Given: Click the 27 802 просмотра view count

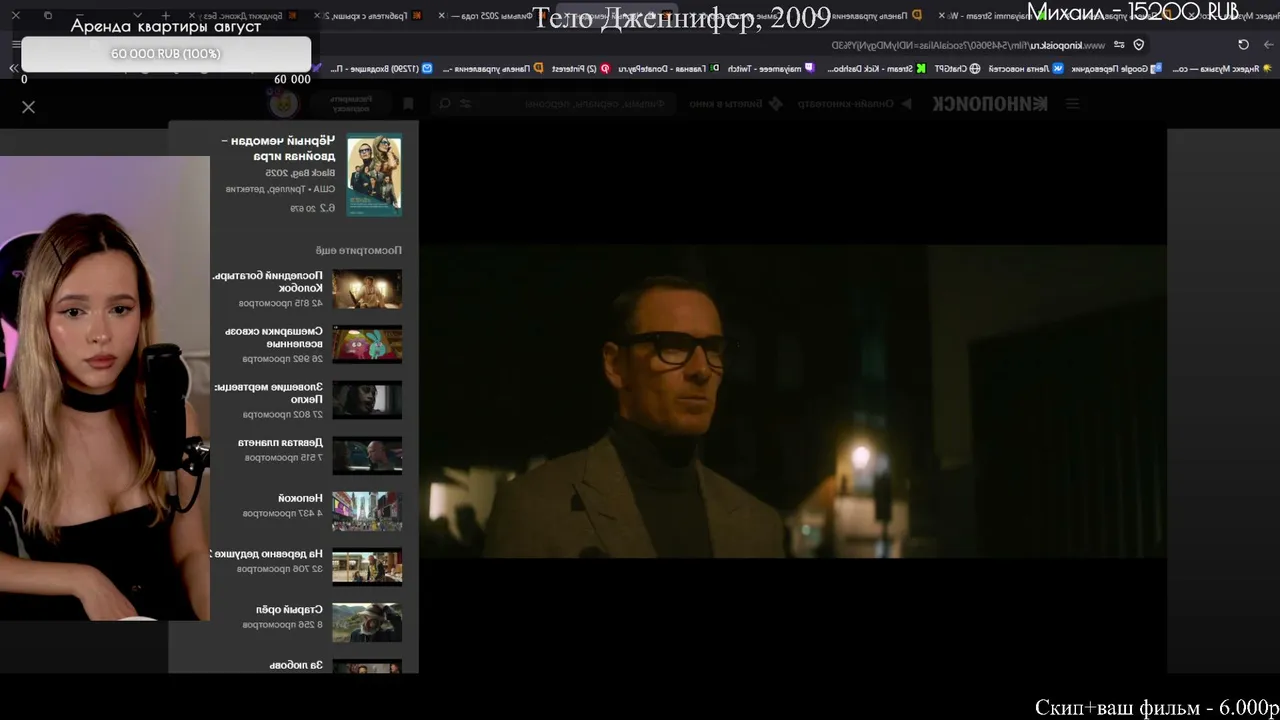Looking at the screenshot, I should pos(283,415).
